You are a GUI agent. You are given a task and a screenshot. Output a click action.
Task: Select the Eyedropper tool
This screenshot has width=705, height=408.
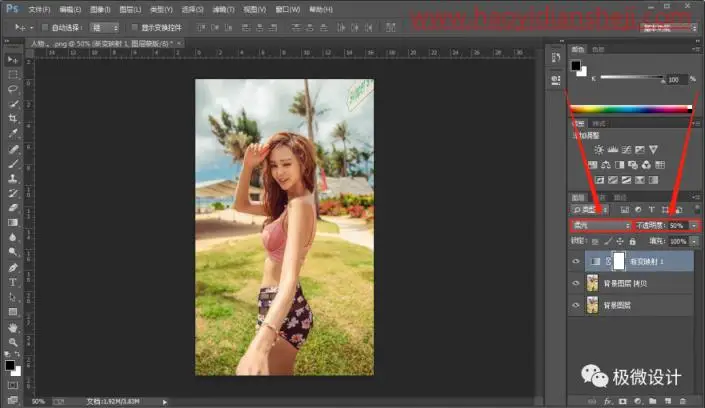tap(13, 133)
